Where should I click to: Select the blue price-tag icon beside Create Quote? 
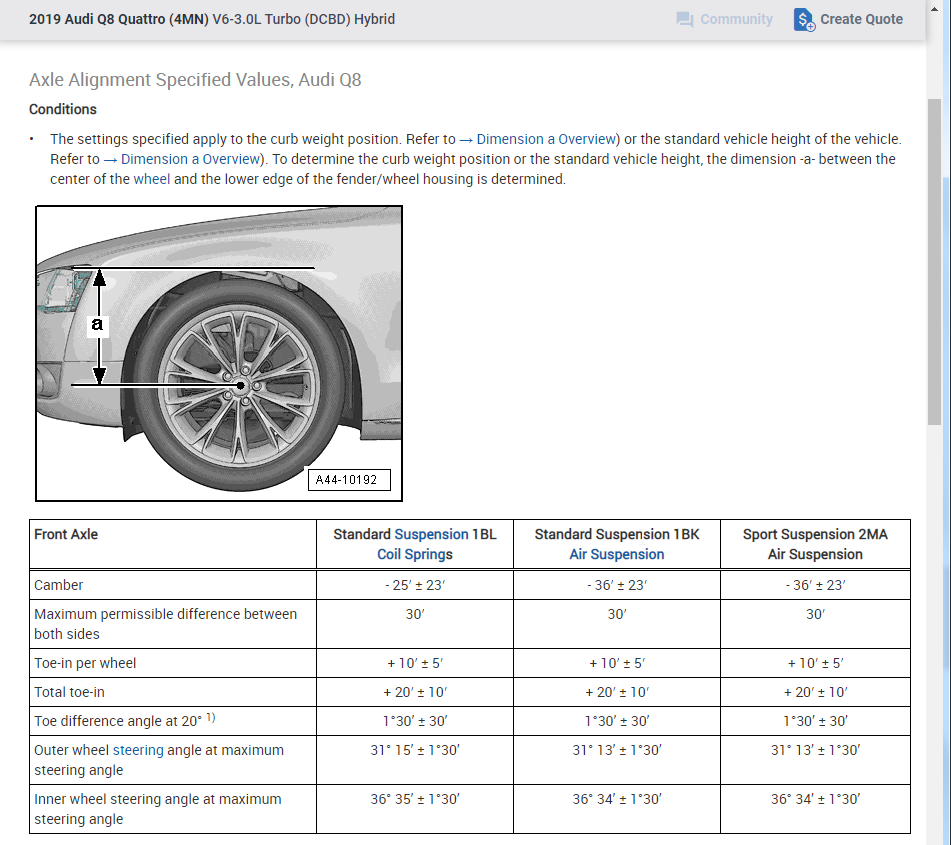point(802,19)
